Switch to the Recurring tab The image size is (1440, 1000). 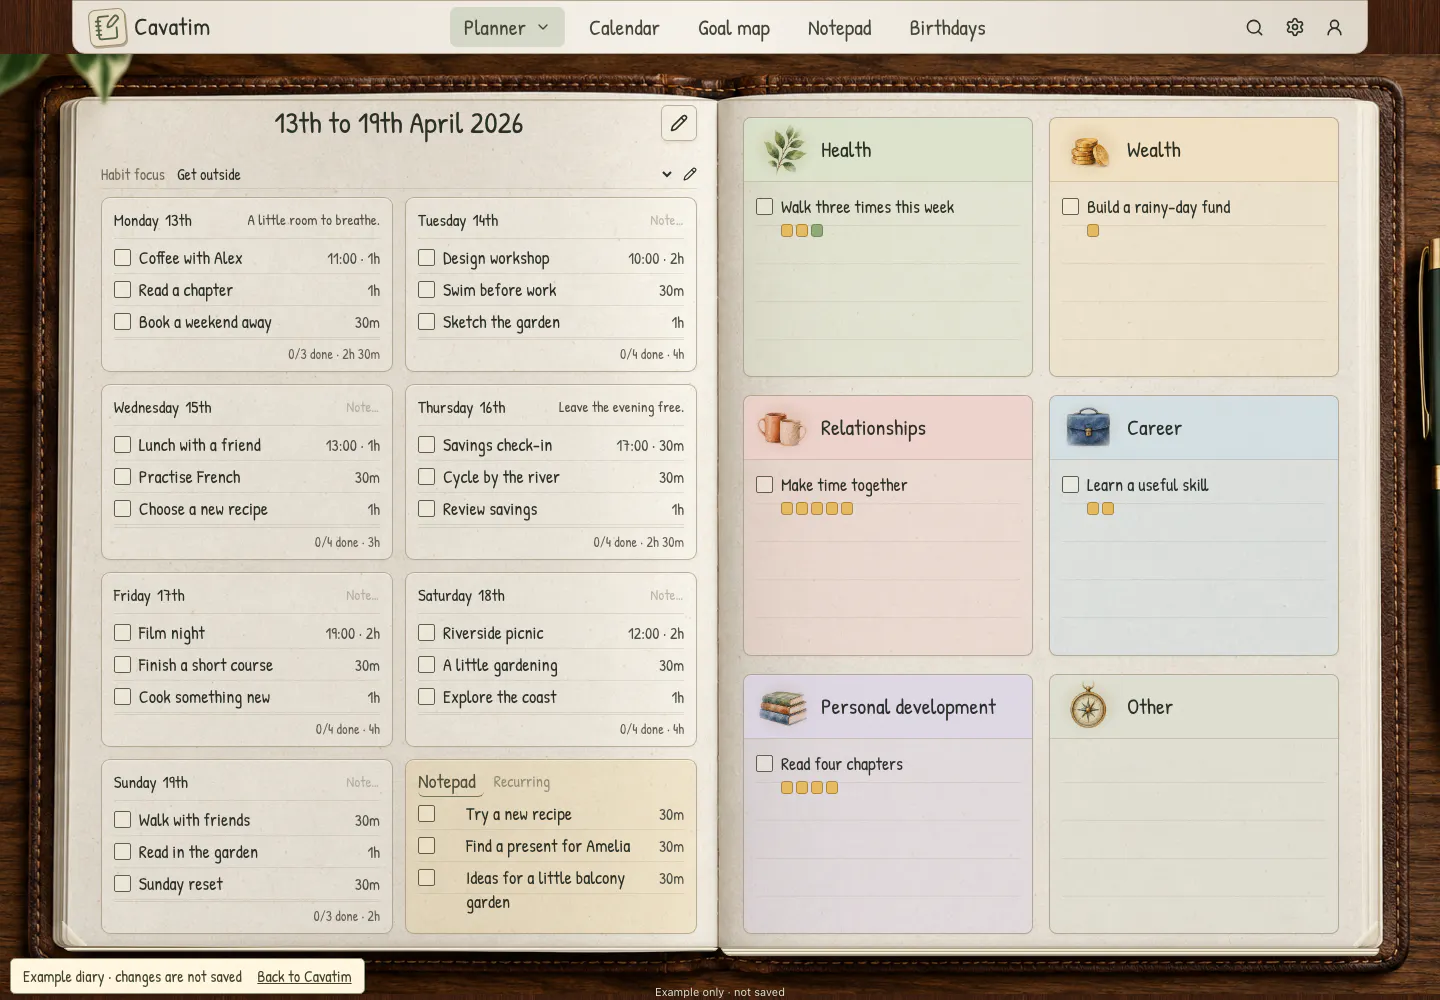click(521, 782)
